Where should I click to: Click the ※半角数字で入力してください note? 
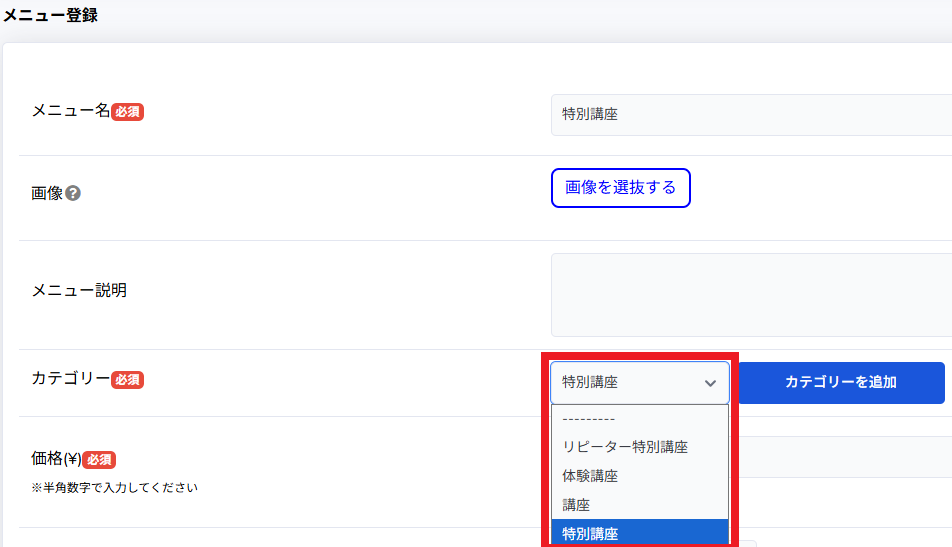point(115,488)
